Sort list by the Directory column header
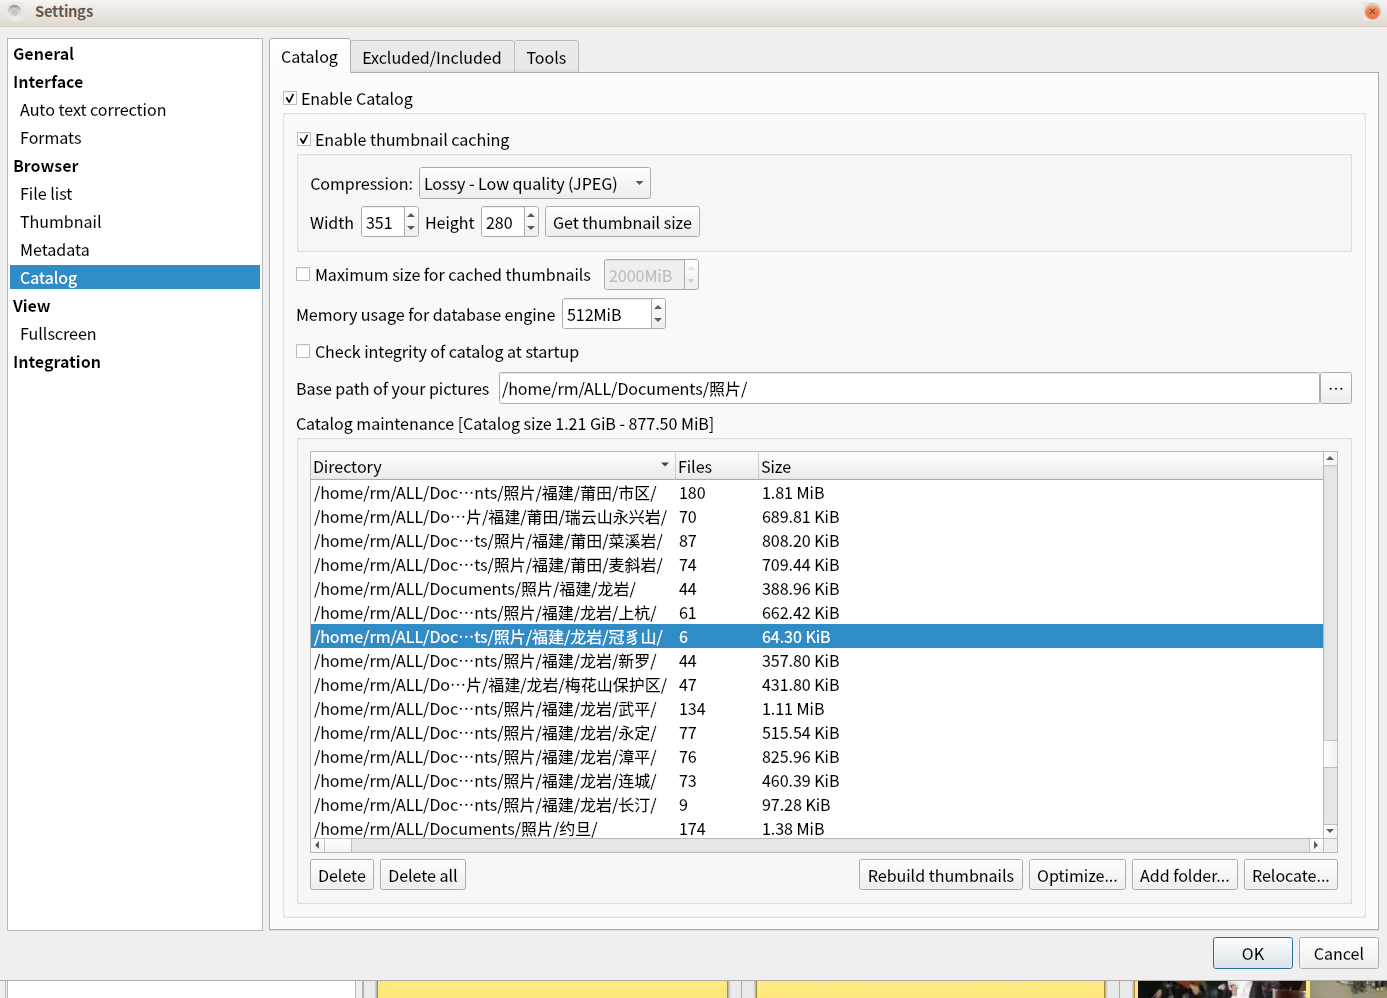This screenshot has width=1387, height=998. click(x=490, y=466)
